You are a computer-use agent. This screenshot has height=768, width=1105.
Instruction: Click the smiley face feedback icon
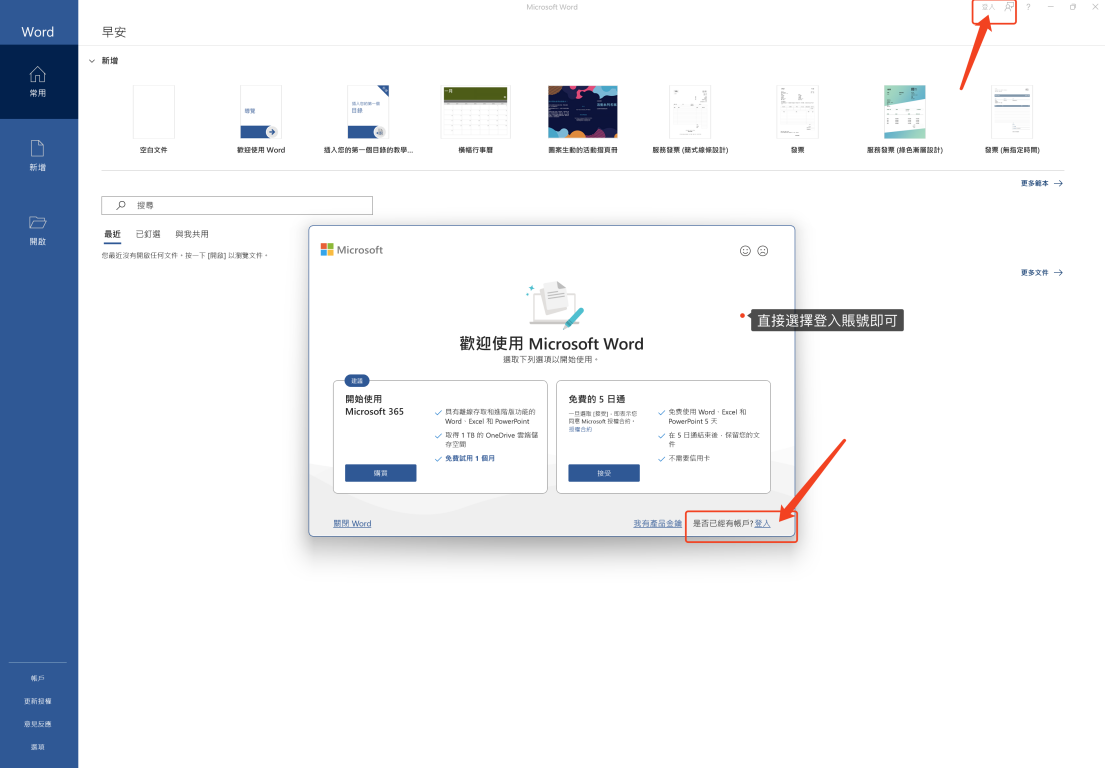(745, 251)
